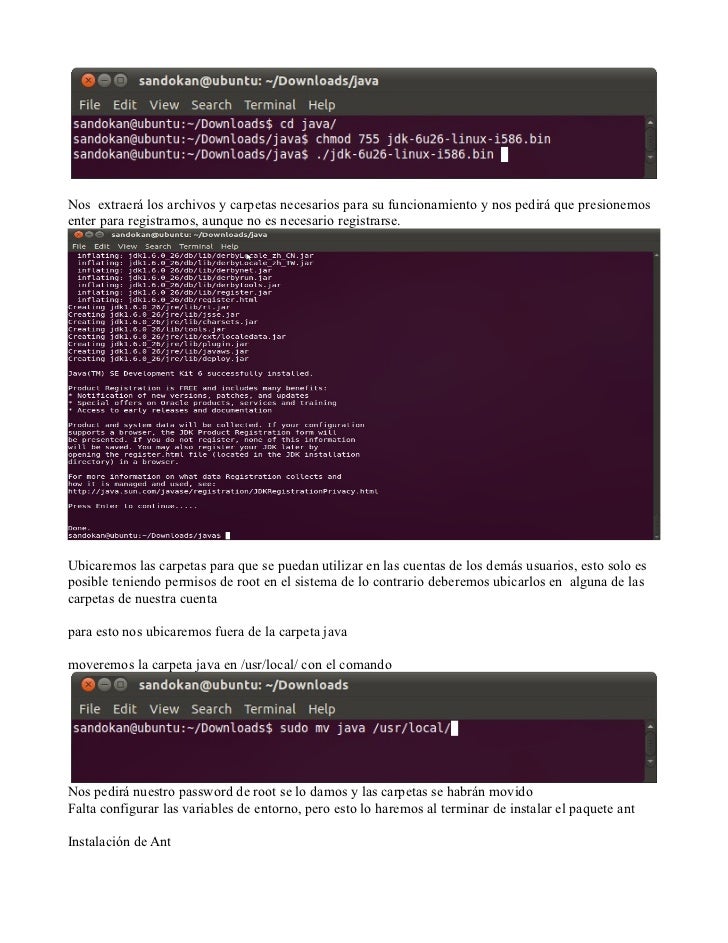Click scrollbar up arrow in top terminal
The image size is (728, 943).
tap(650, 123)
